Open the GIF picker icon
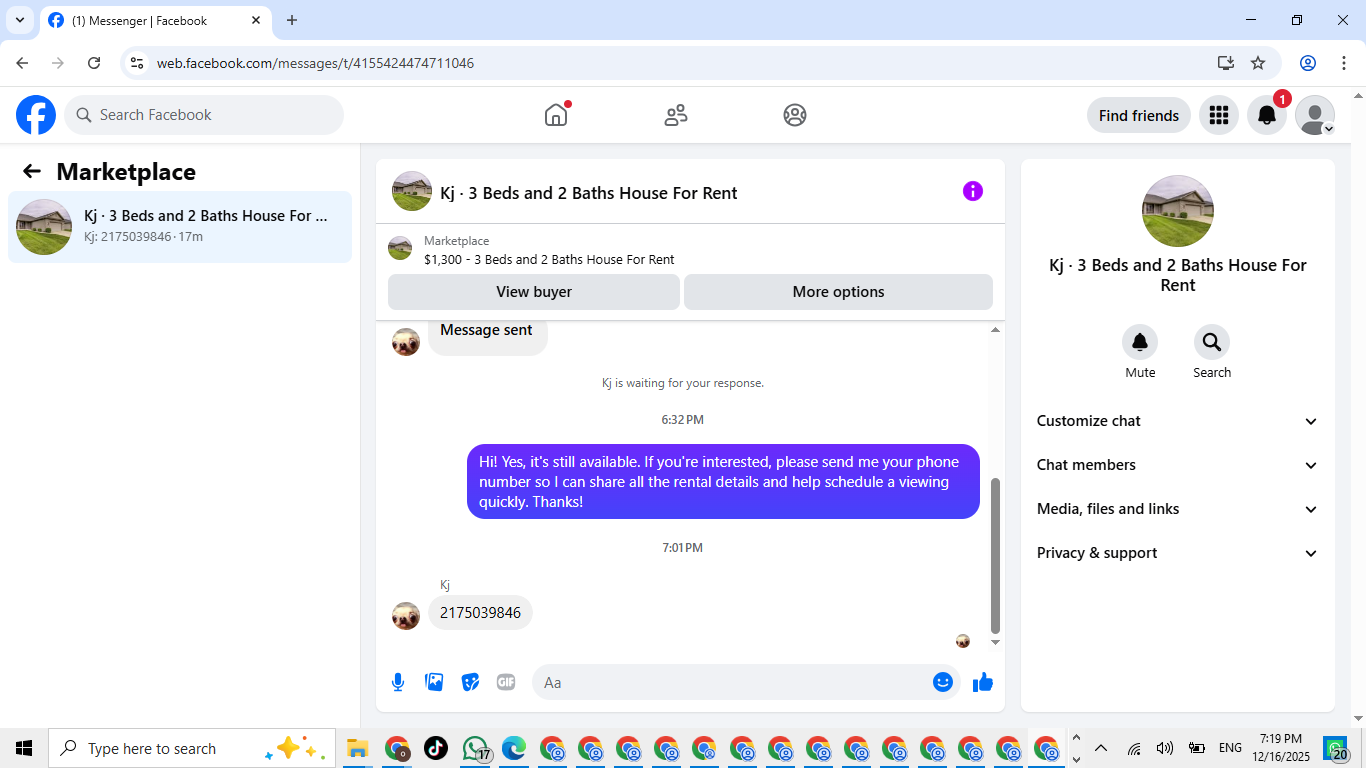The height and width of the screenshot is (768, 1366). pyautogui.click(x=506, y=682)
